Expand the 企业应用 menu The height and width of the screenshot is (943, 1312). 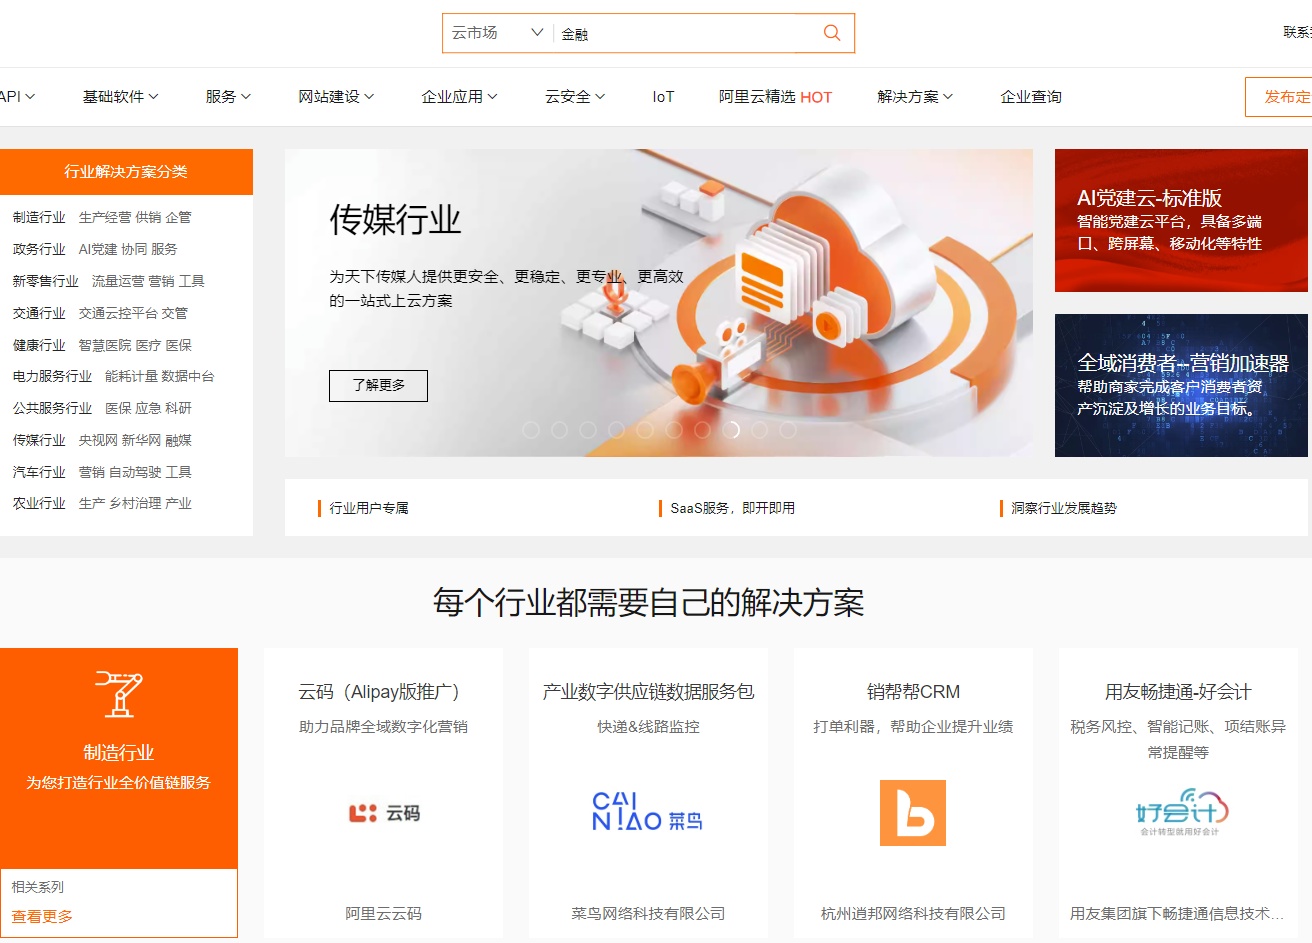point(459,97)
